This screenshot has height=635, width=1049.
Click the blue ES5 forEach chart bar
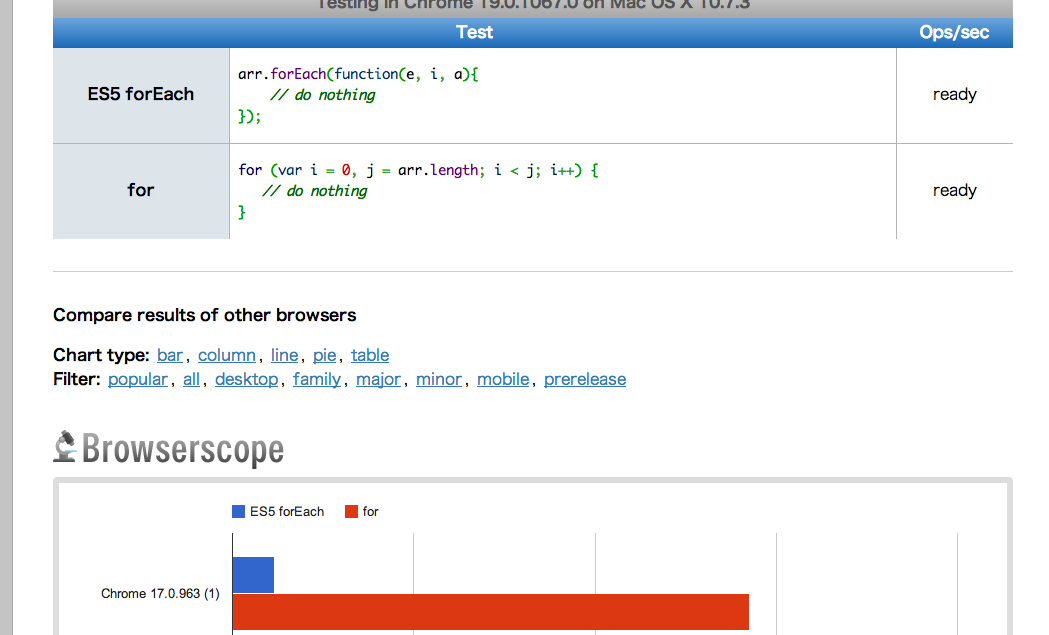pyautogui.click(x=254, y=575)
